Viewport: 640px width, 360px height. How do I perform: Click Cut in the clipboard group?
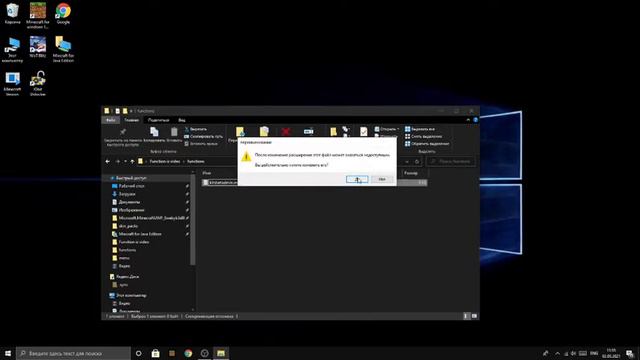[196, 129]
